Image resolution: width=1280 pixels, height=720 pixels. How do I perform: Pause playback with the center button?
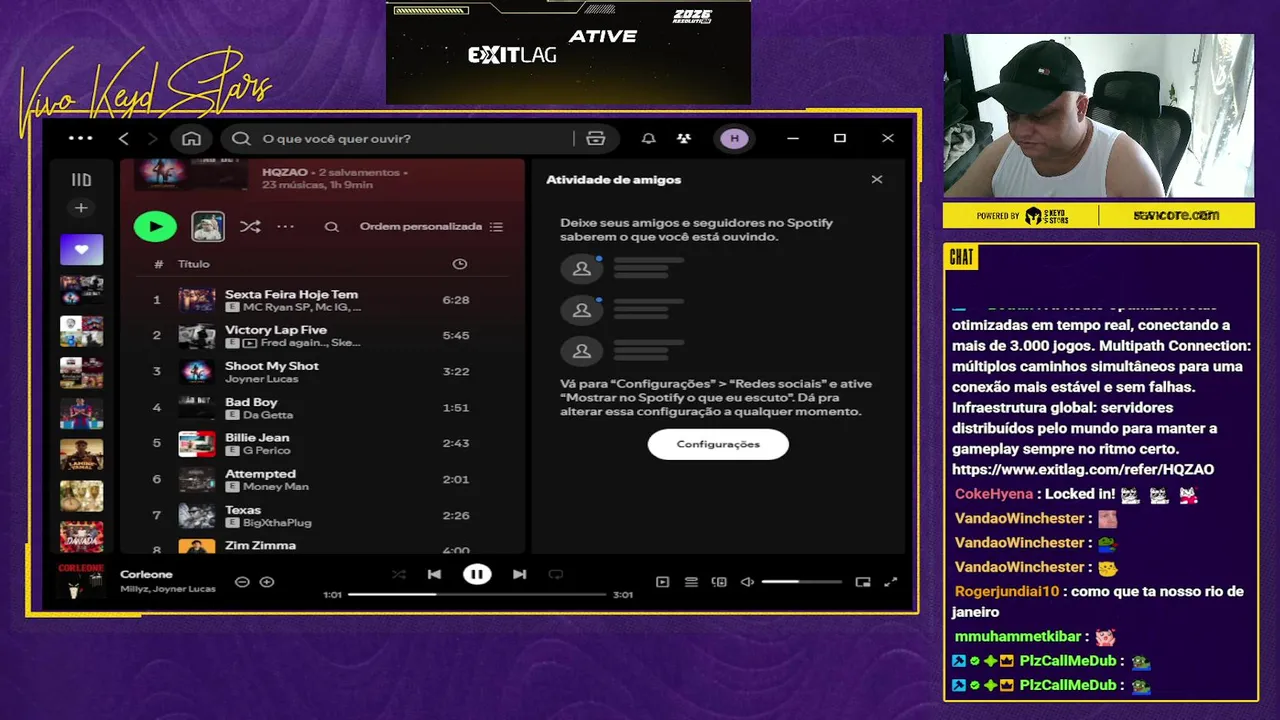point(477,574)
